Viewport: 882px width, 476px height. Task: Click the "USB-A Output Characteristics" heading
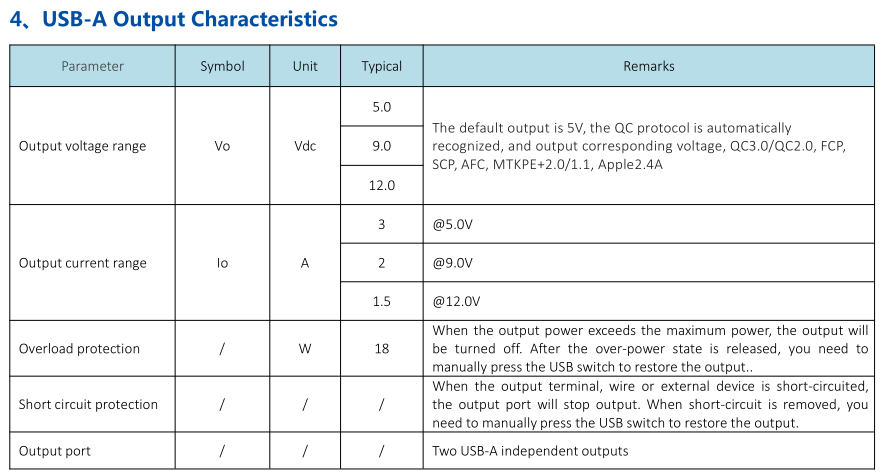(x=174, y=19)
